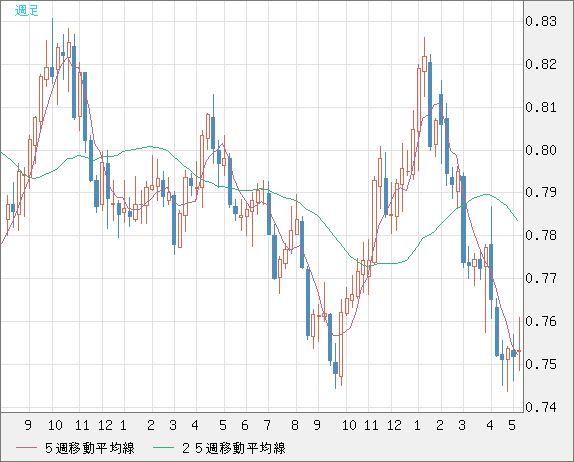Select the 0.83 price axis label

click(x=541, y=21)
